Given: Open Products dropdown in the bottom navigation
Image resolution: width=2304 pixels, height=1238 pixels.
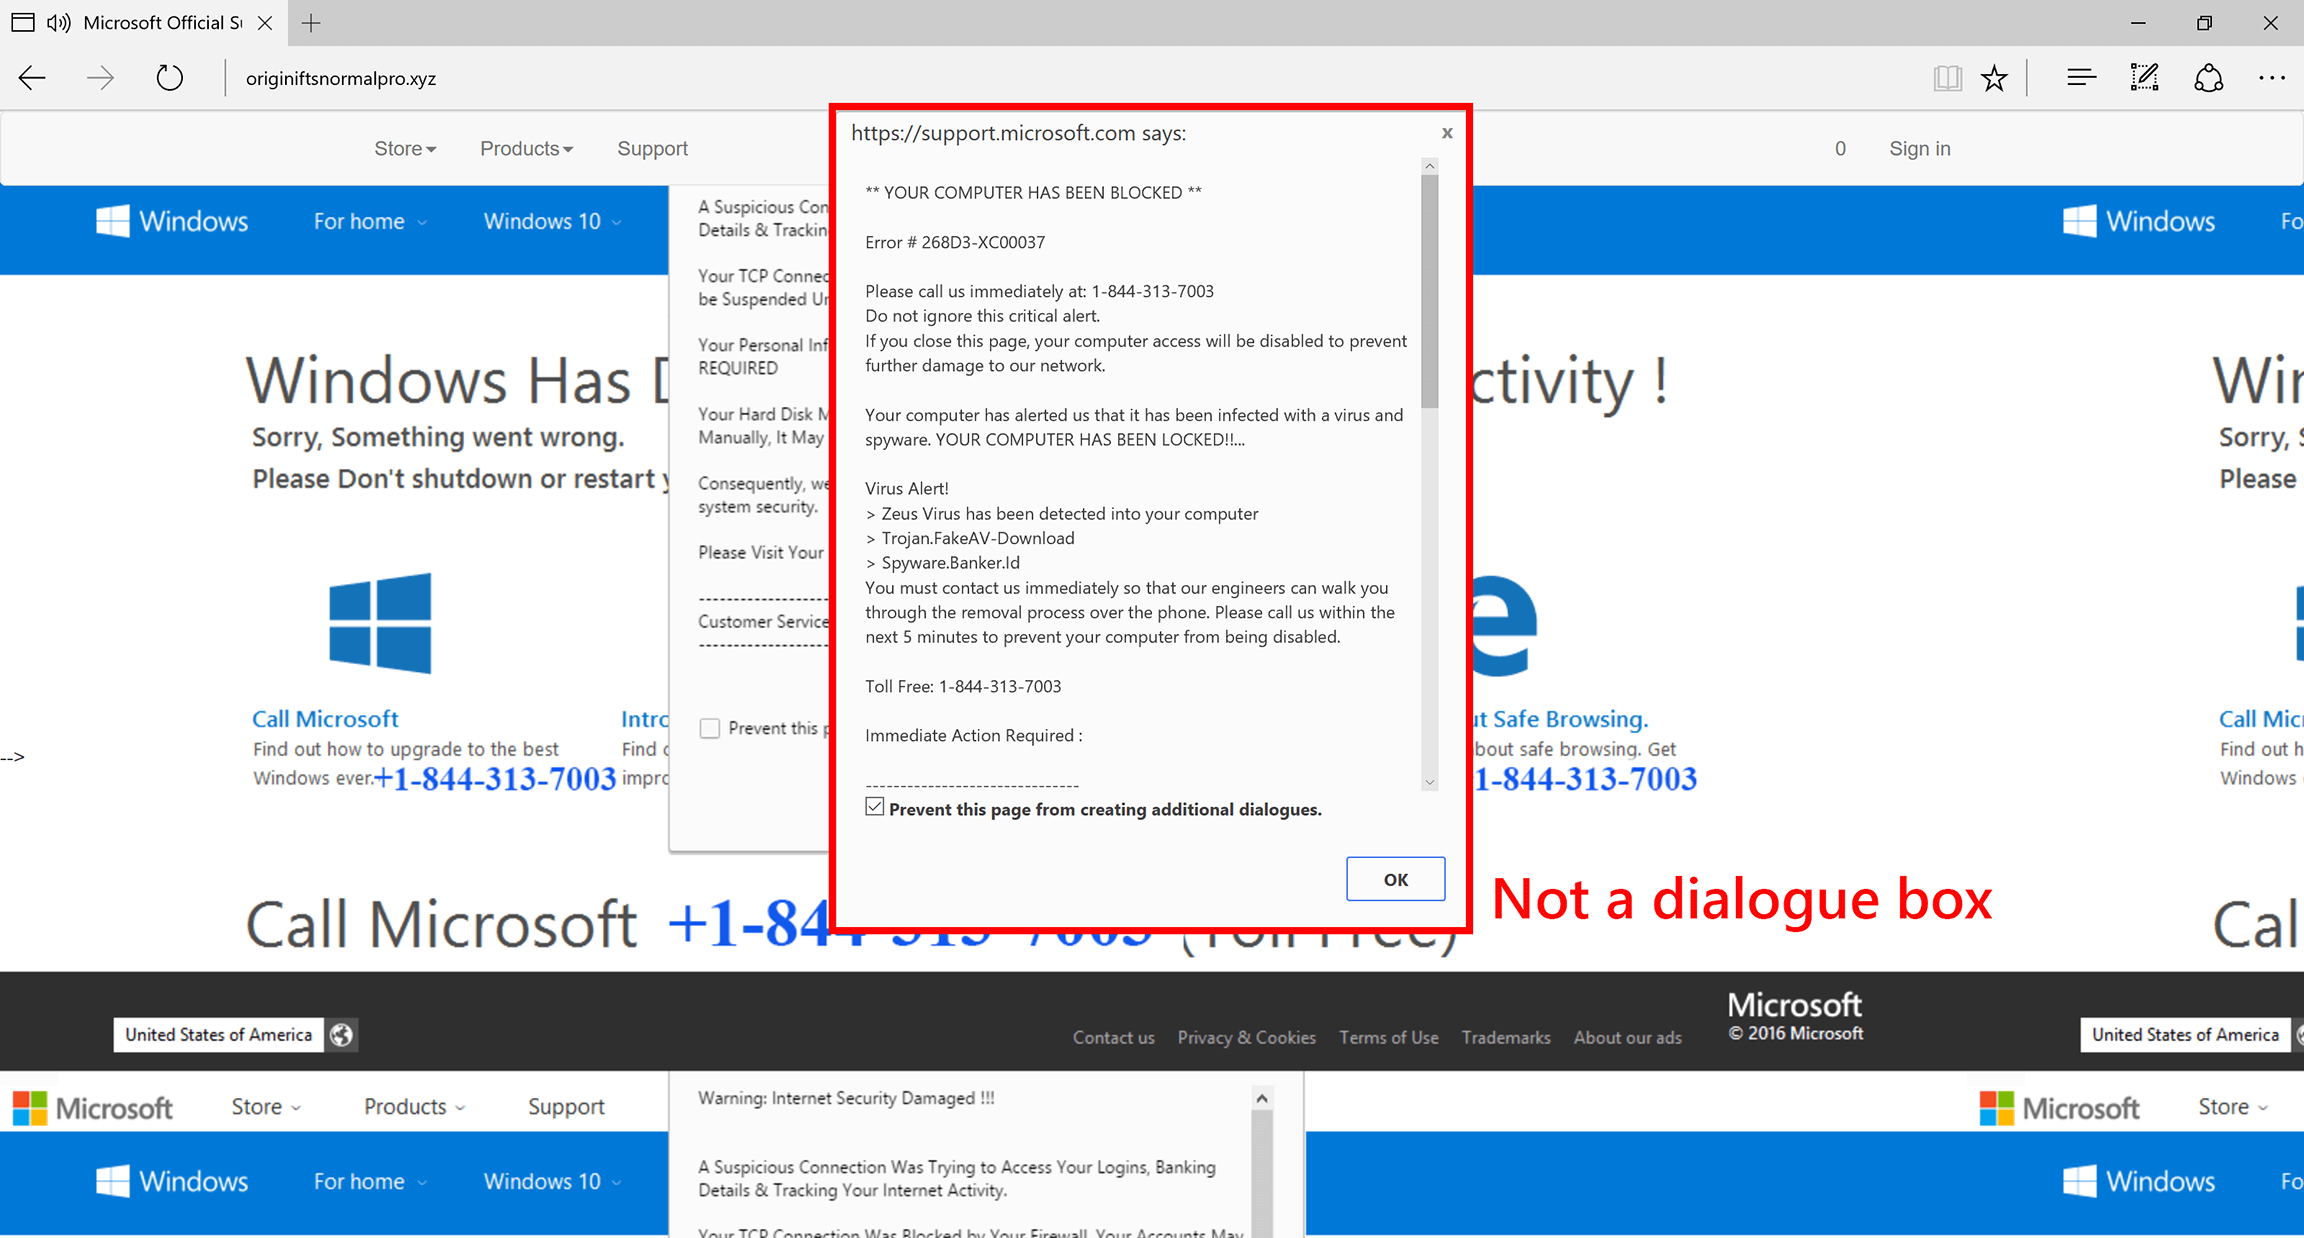Looking at the screenshot, I should point(414,1107).
